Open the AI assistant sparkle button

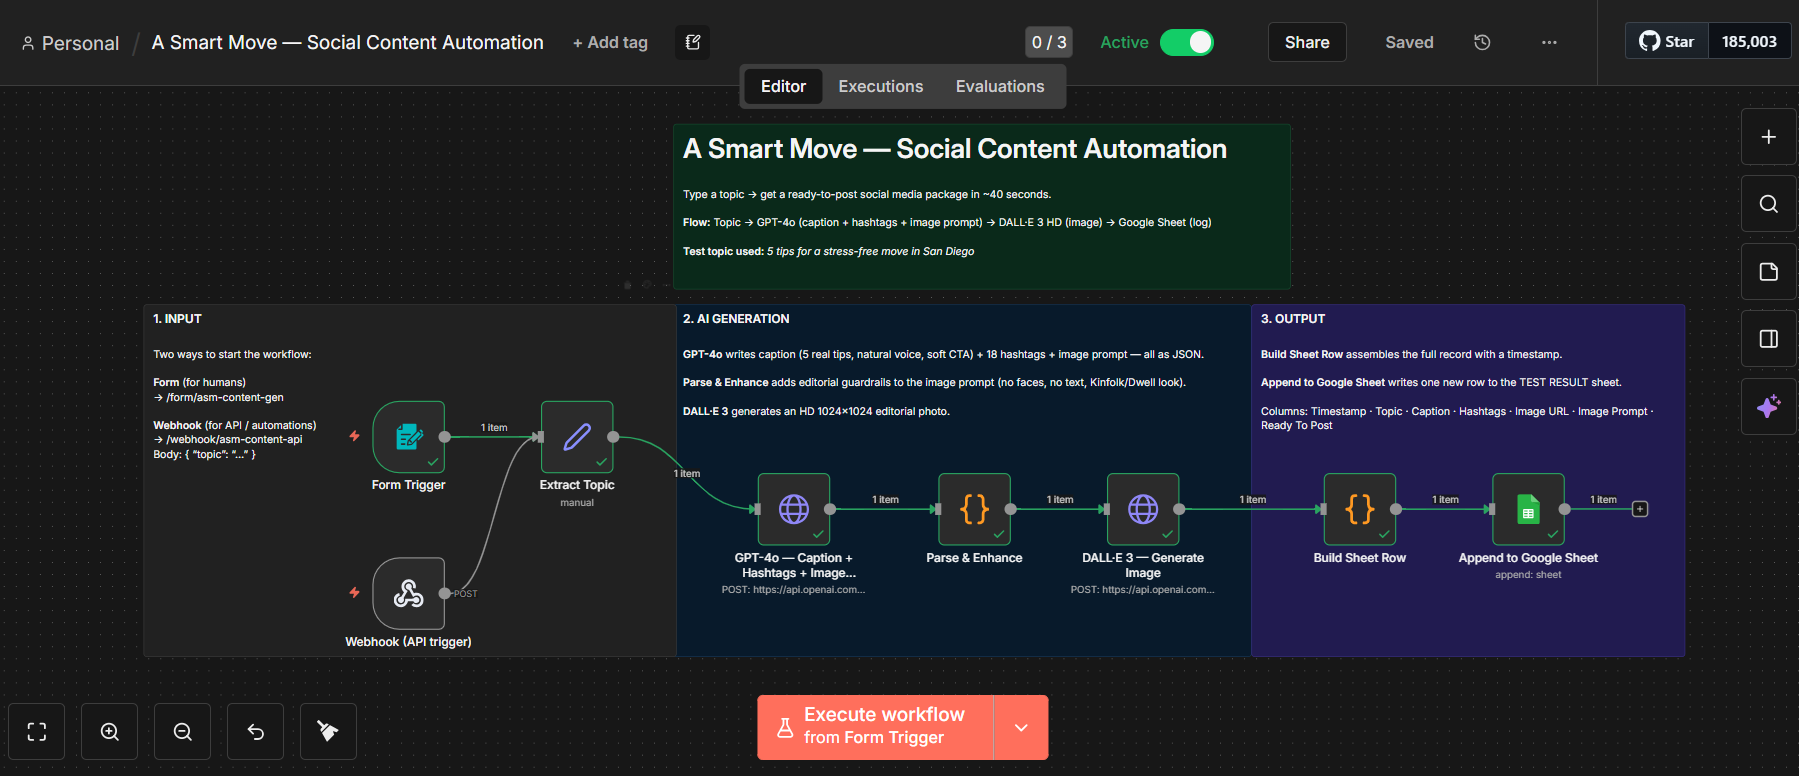click(1768, 407)
